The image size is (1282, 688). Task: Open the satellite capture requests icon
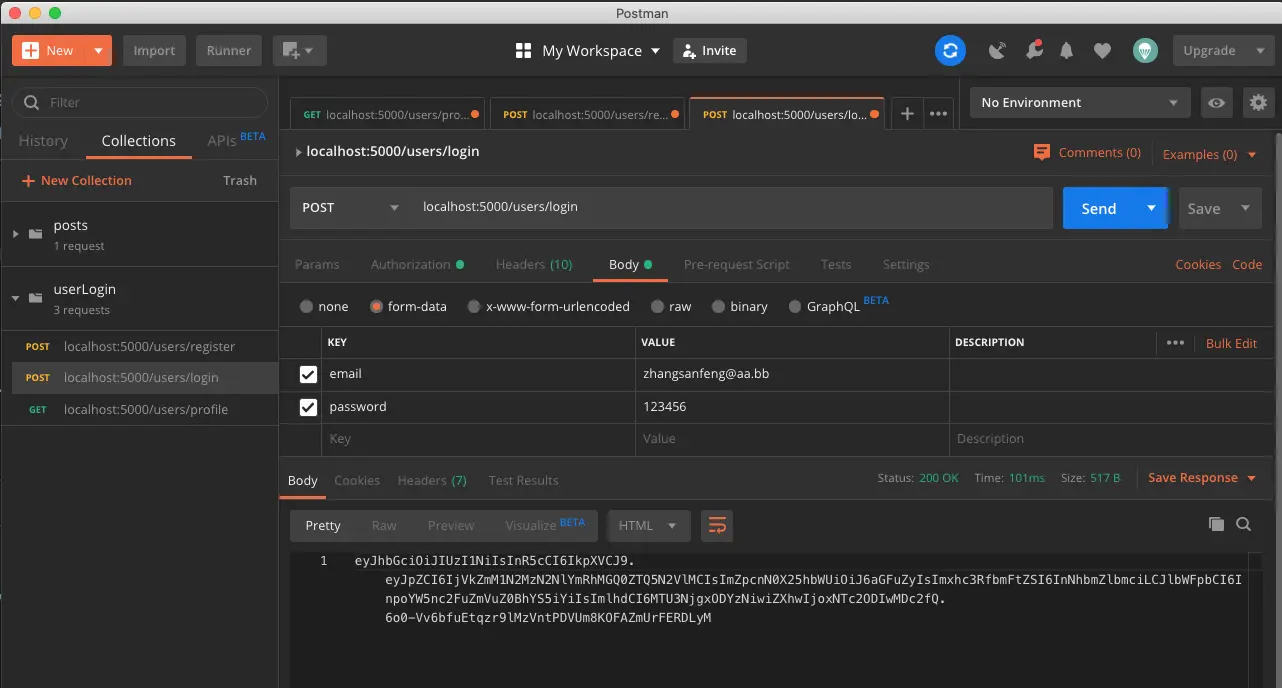[997, 51]
